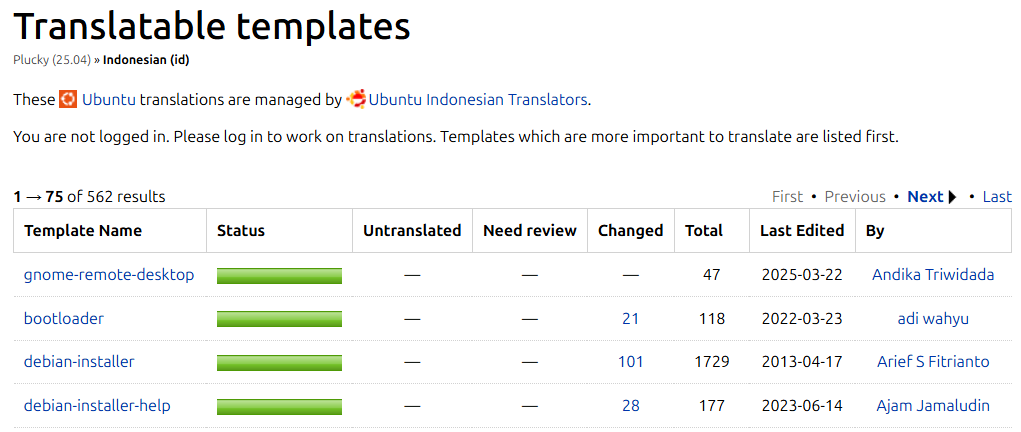Click the Ubuntu logo icon
Image resolution: width=1021 pixels, height=432 pixels.
(68, 100)
